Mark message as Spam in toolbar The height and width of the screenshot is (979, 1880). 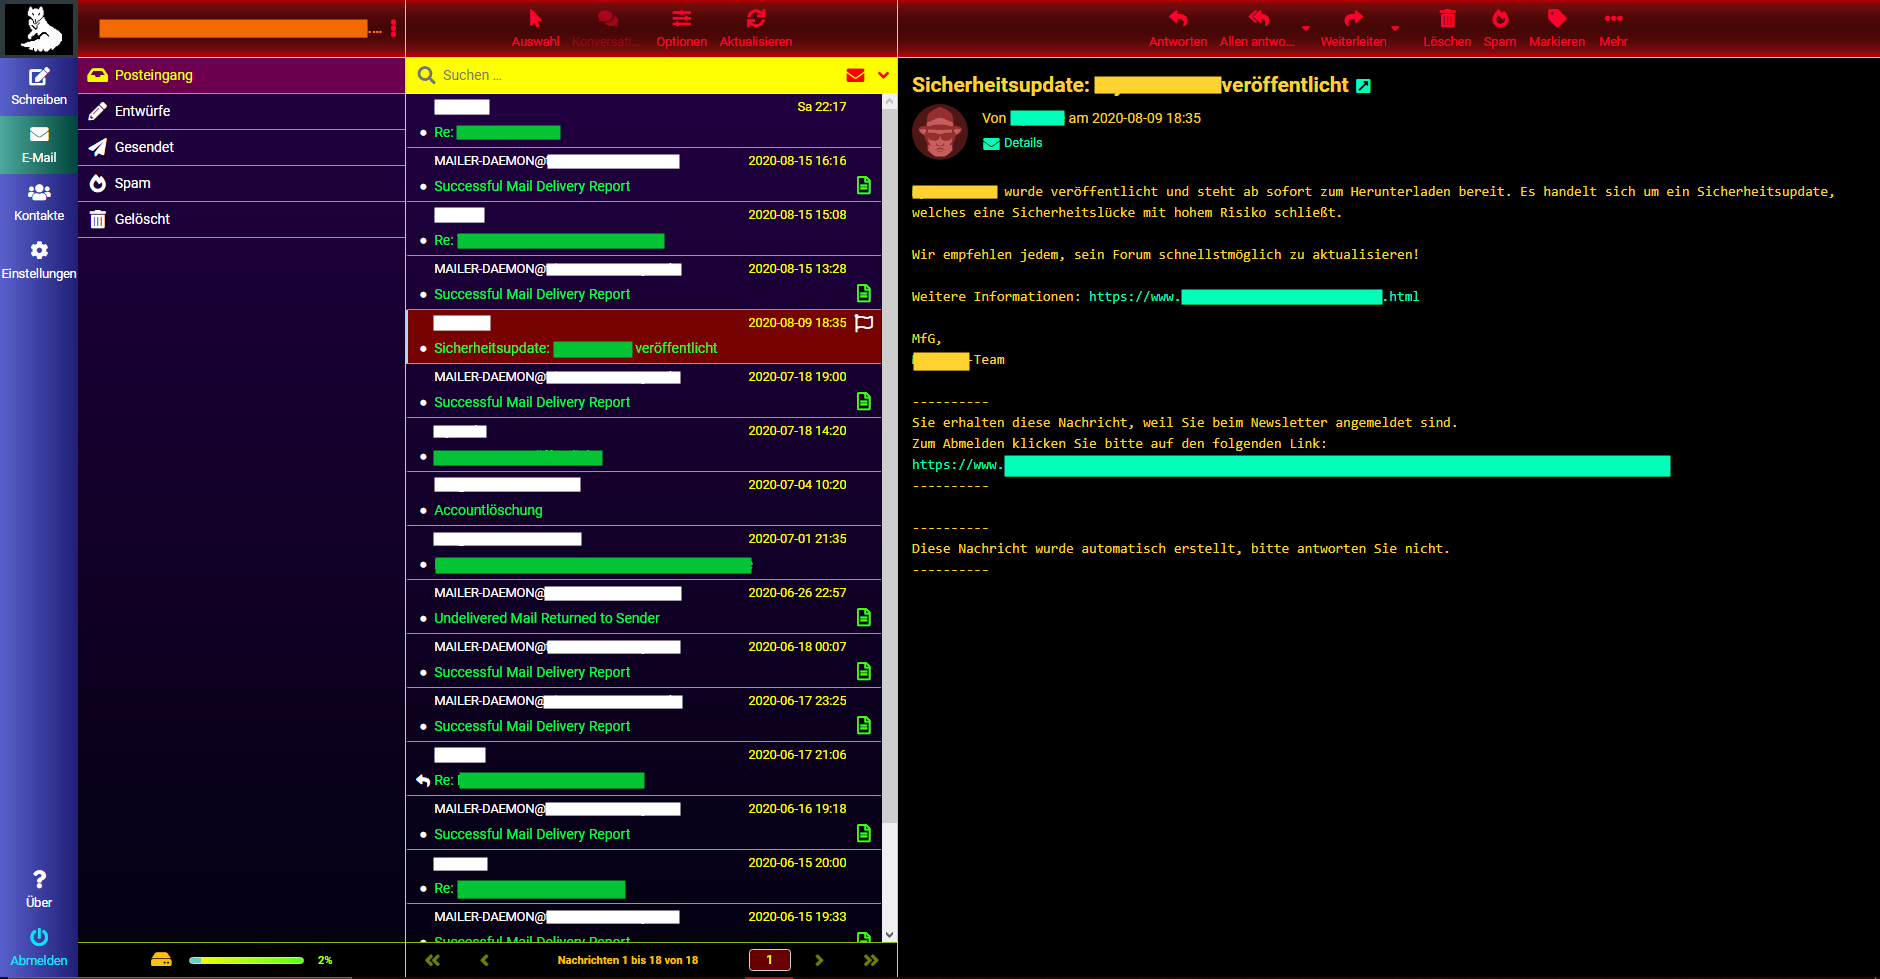pos(1499,19)
